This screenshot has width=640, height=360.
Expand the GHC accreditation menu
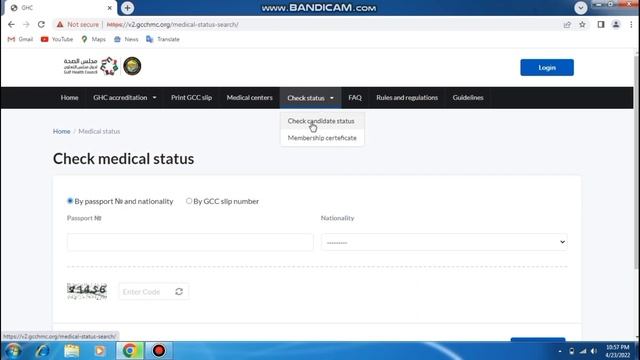click(124, 98)
